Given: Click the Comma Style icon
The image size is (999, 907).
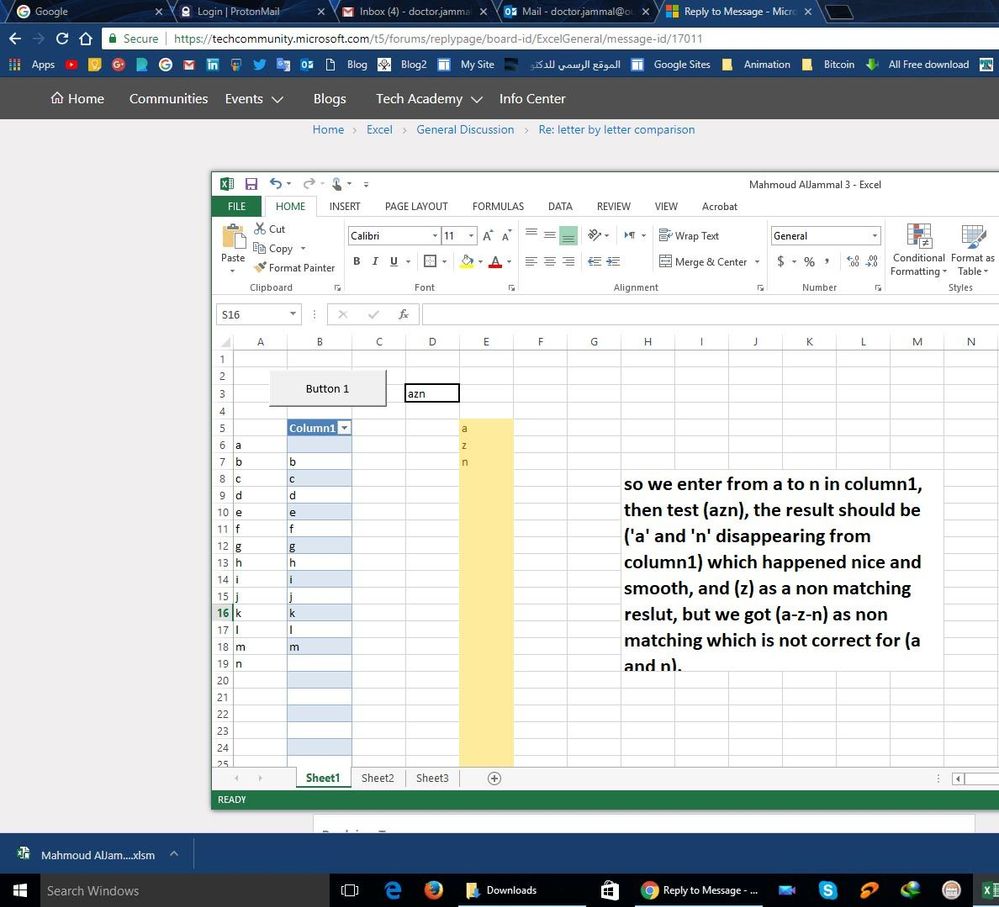Looking at the screenshot, I should [x=827, y=261].
